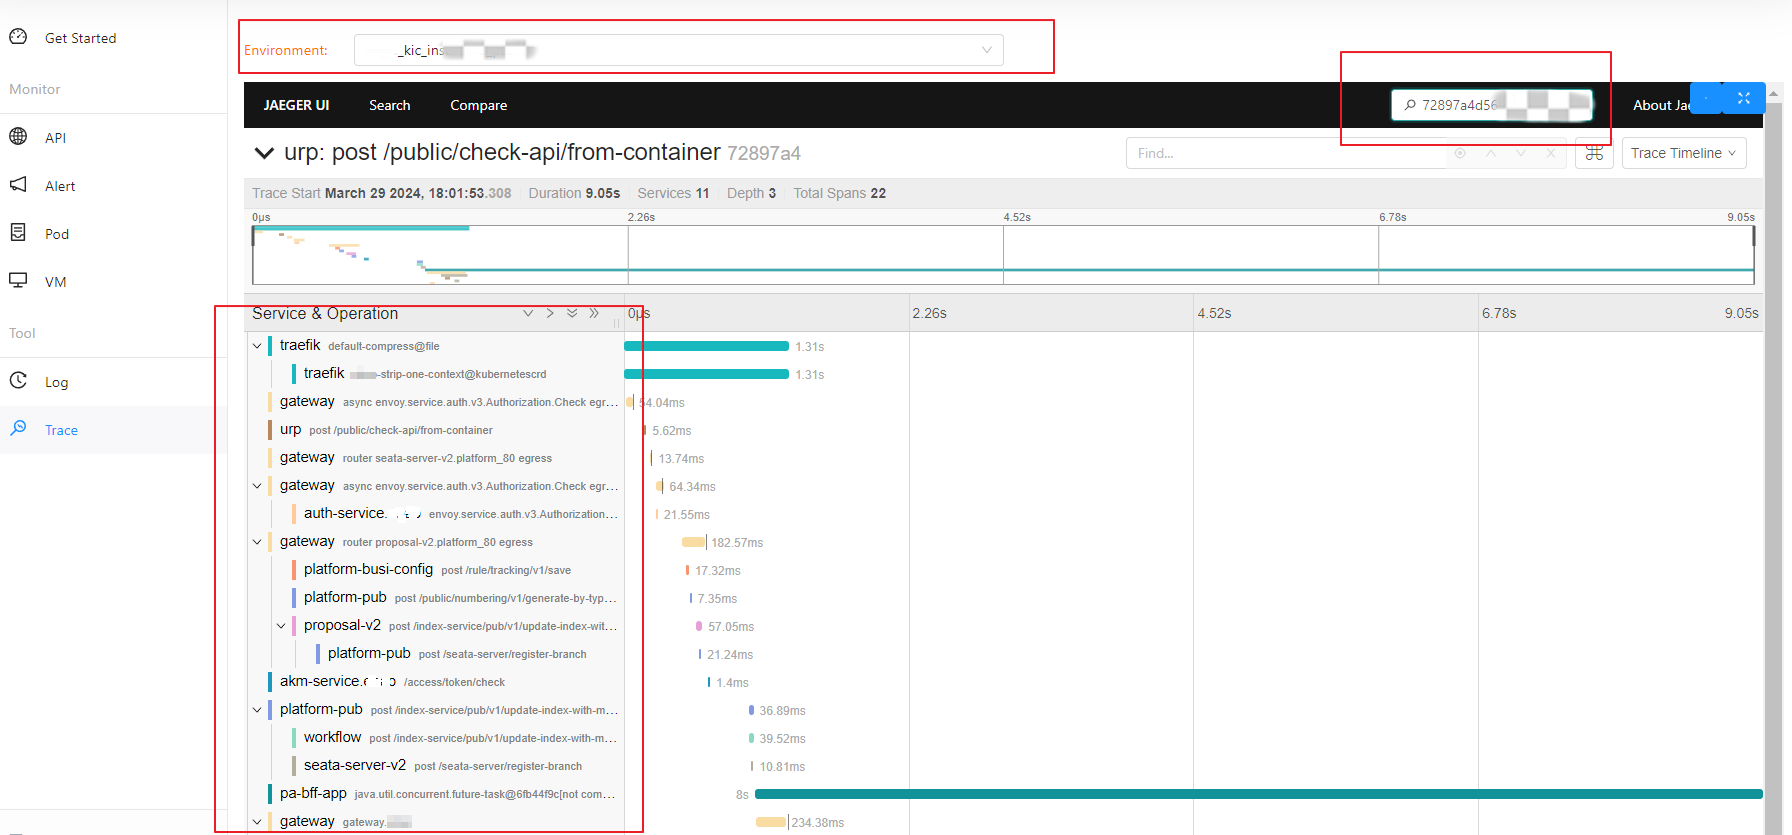Screen dimensions: 1792x835
Task: Open the Environment dropdown
Action: (x=678, y=50)
